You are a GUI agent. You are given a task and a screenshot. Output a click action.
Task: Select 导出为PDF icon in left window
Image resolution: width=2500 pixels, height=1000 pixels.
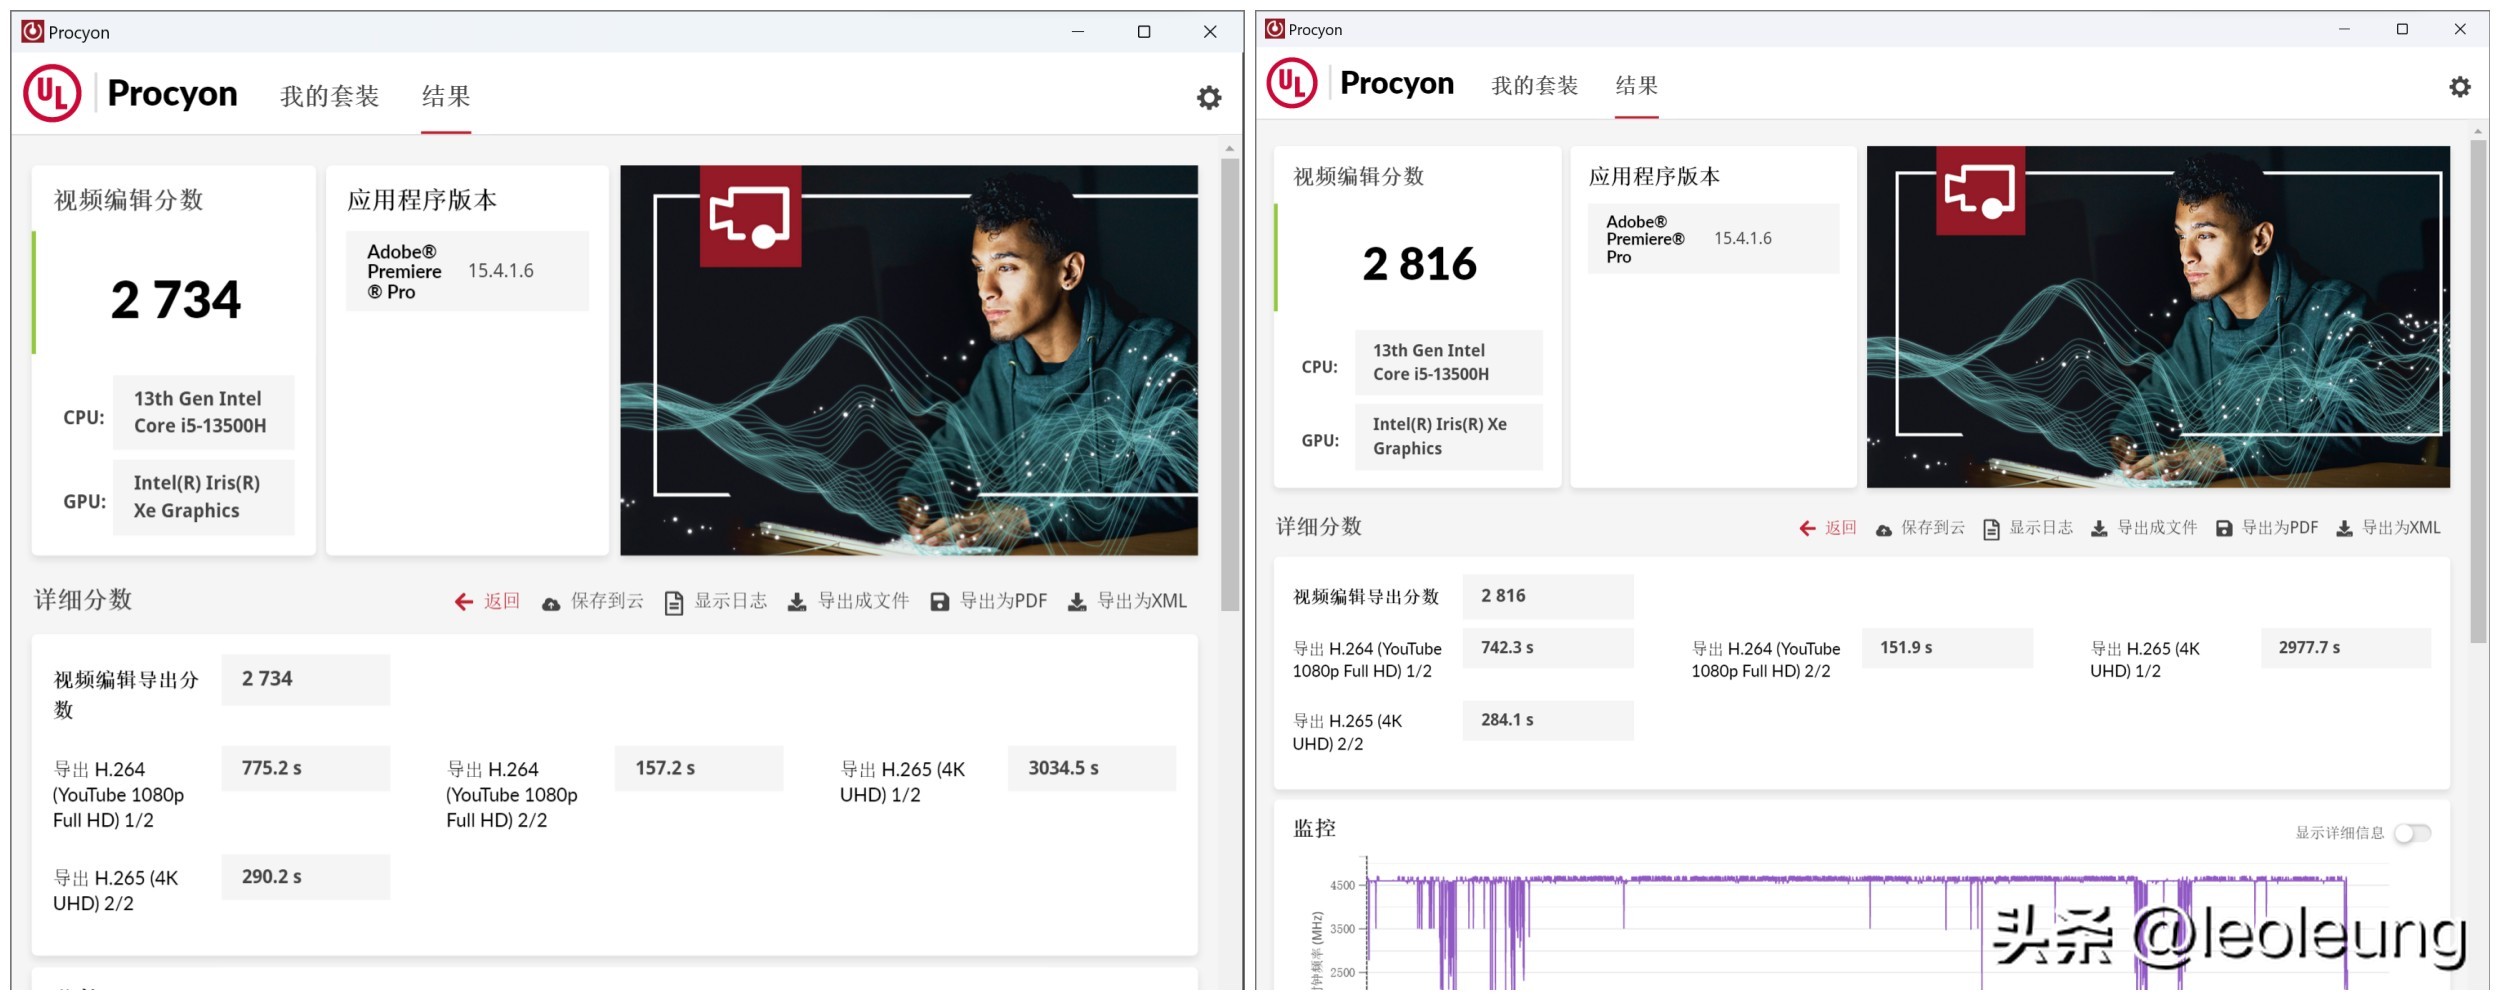(938, 601)
